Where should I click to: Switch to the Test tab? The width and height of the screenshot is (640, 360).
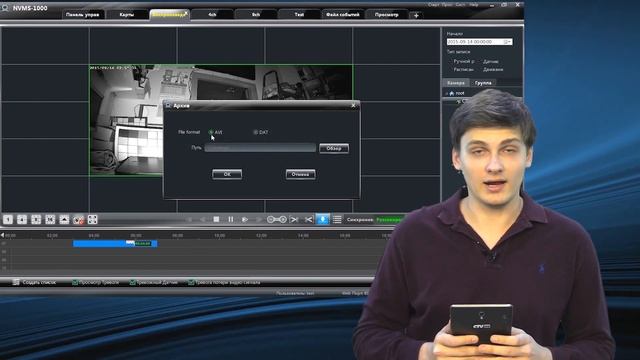pyautogui.click(x=299, y=15)
